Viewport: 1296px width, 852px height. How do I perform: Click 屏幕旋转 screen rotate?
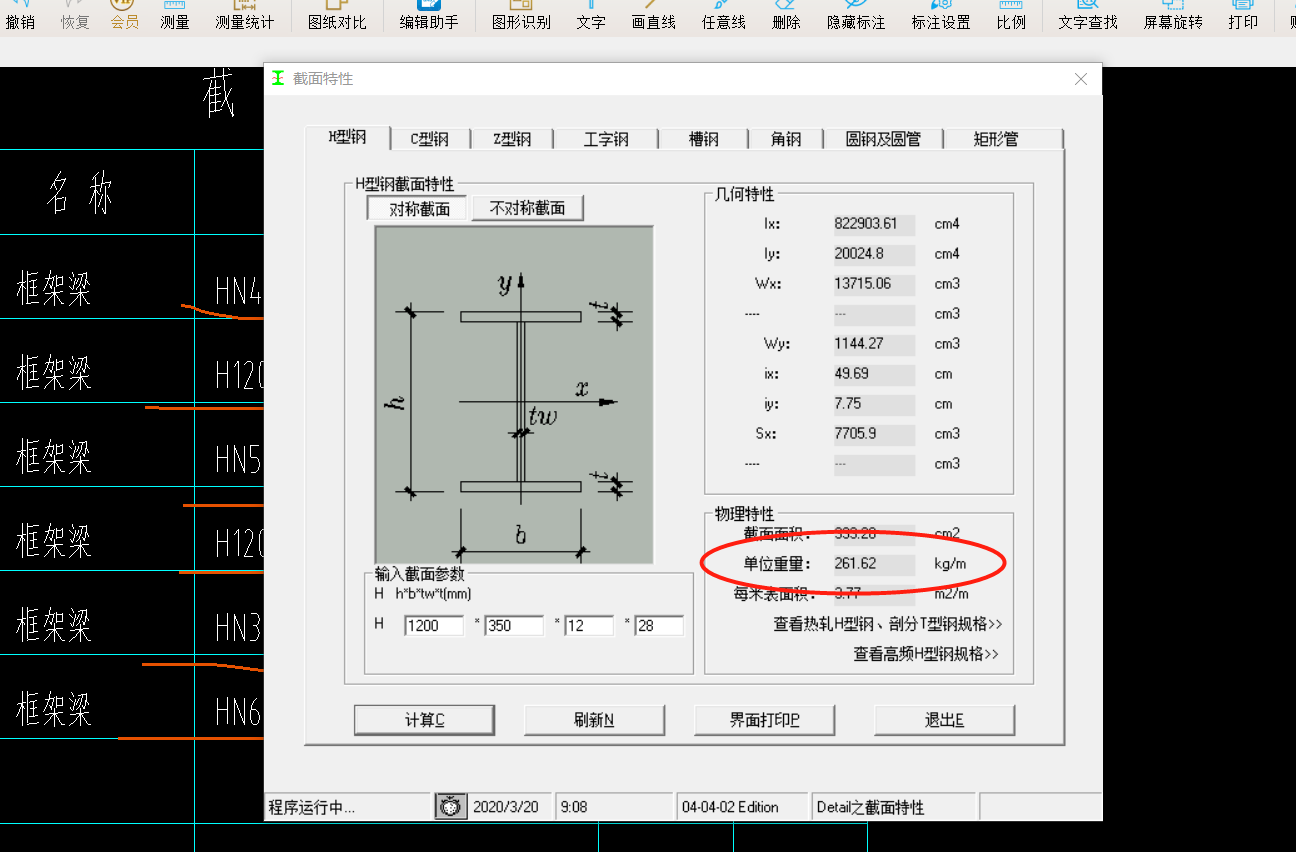(1173, 16)
